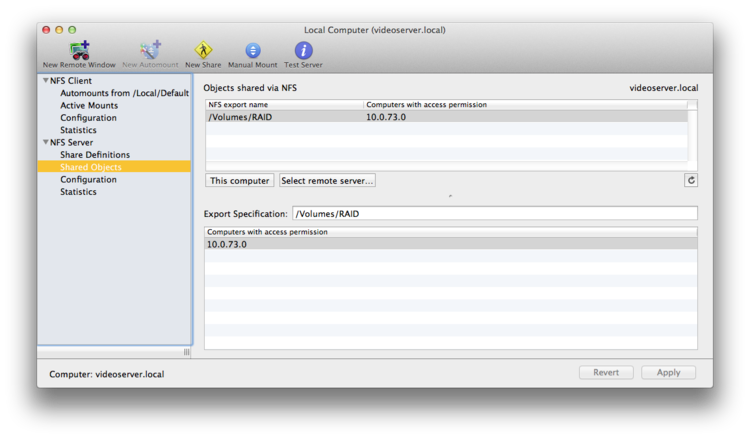Open a New Remote Window

click(x=79, y=51)
